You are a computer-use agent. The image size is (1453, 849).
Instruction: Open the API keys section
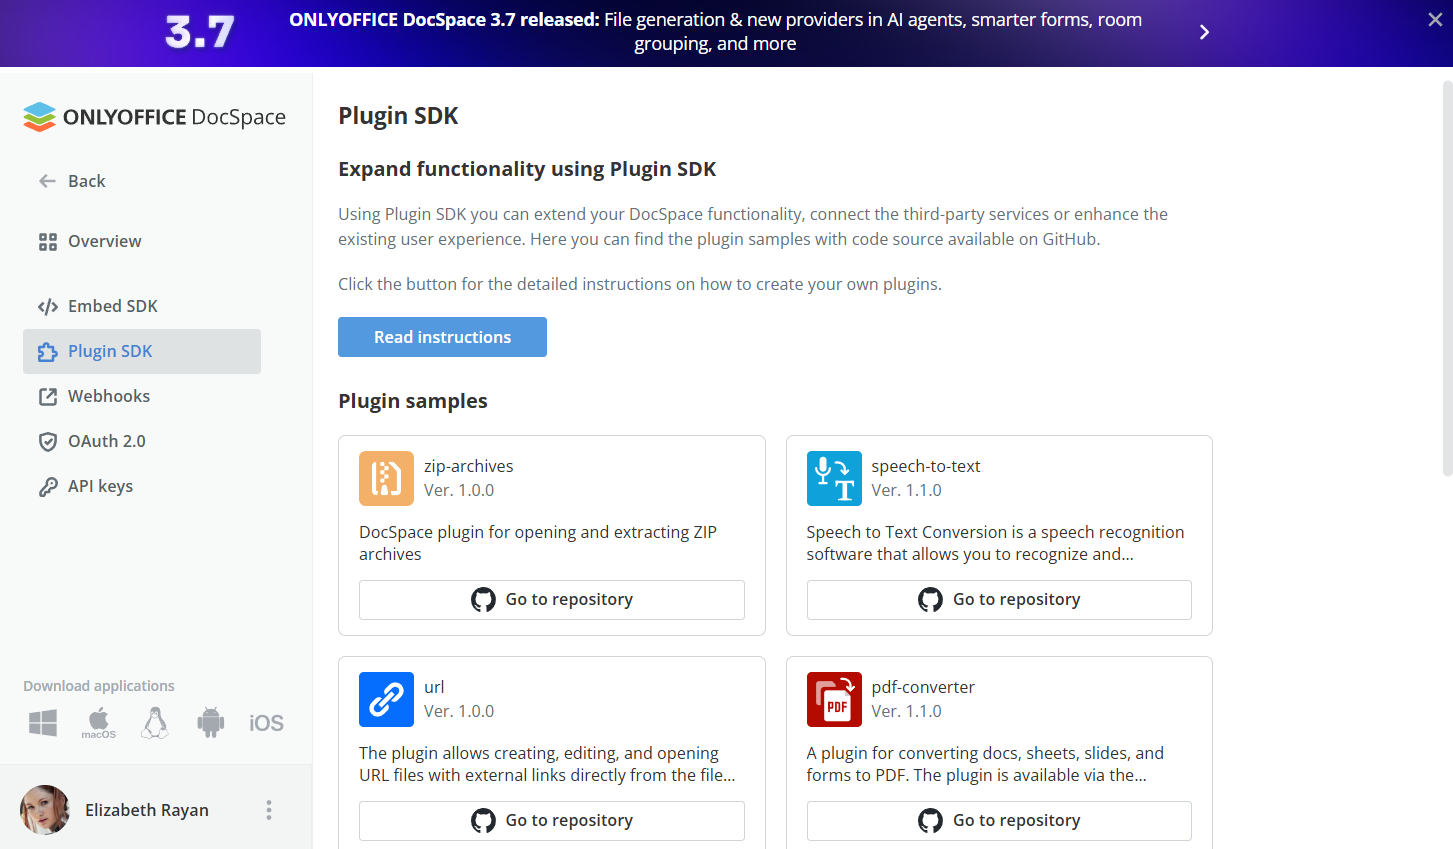coord(100,486)
